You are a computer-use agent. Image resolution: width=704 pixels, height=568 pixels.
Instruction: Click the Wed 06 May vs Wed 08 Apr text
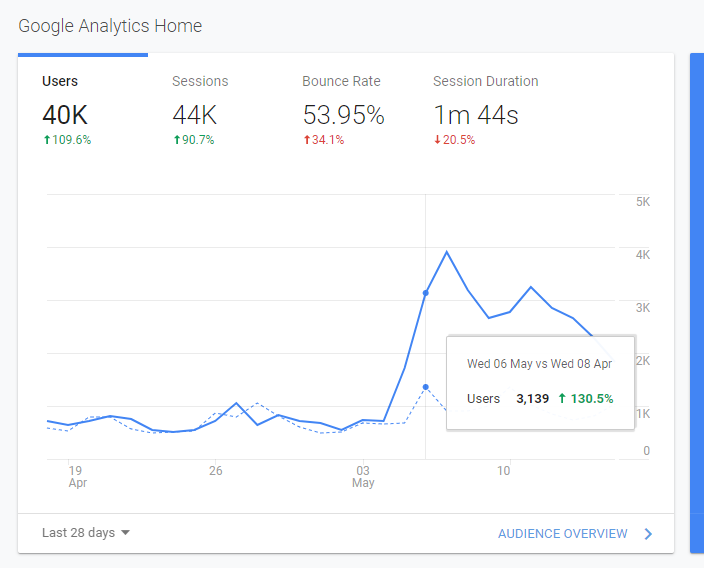click(x=539, y=364)
